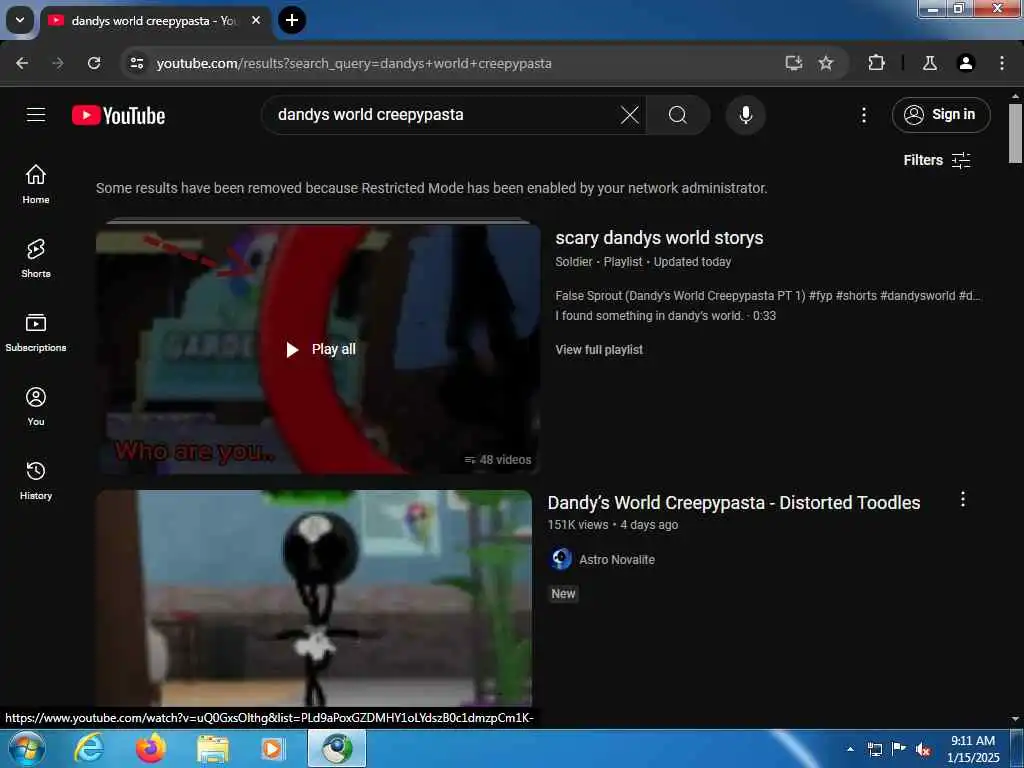Click the New badge on Toodles video
The height and width of the screenshot is (768, 1024).
(563, 594)
